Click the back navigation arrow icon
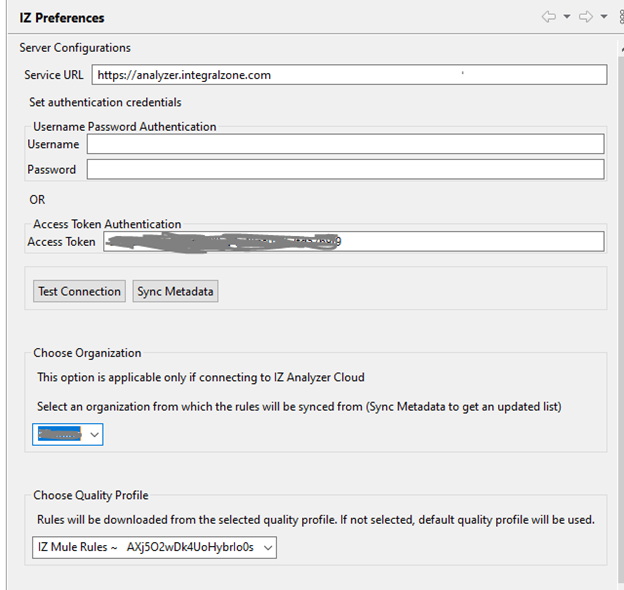624x590 pixels. click(549, 17)
